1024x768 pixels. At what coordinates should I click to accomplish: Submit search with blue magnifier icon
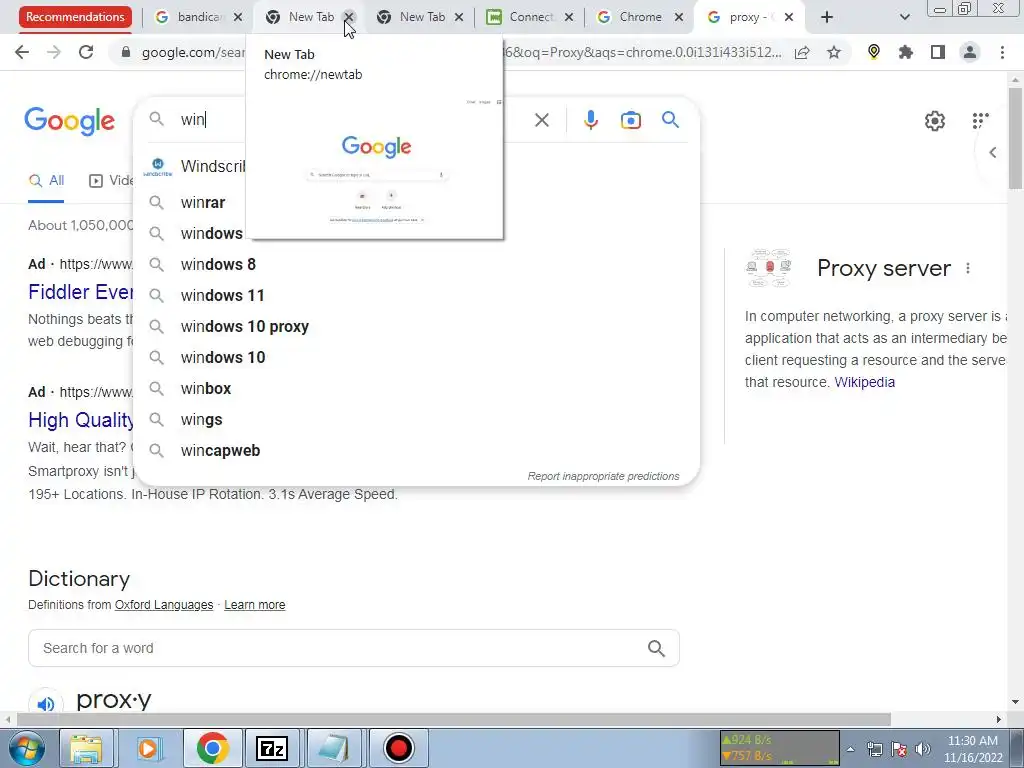[670, 120]
